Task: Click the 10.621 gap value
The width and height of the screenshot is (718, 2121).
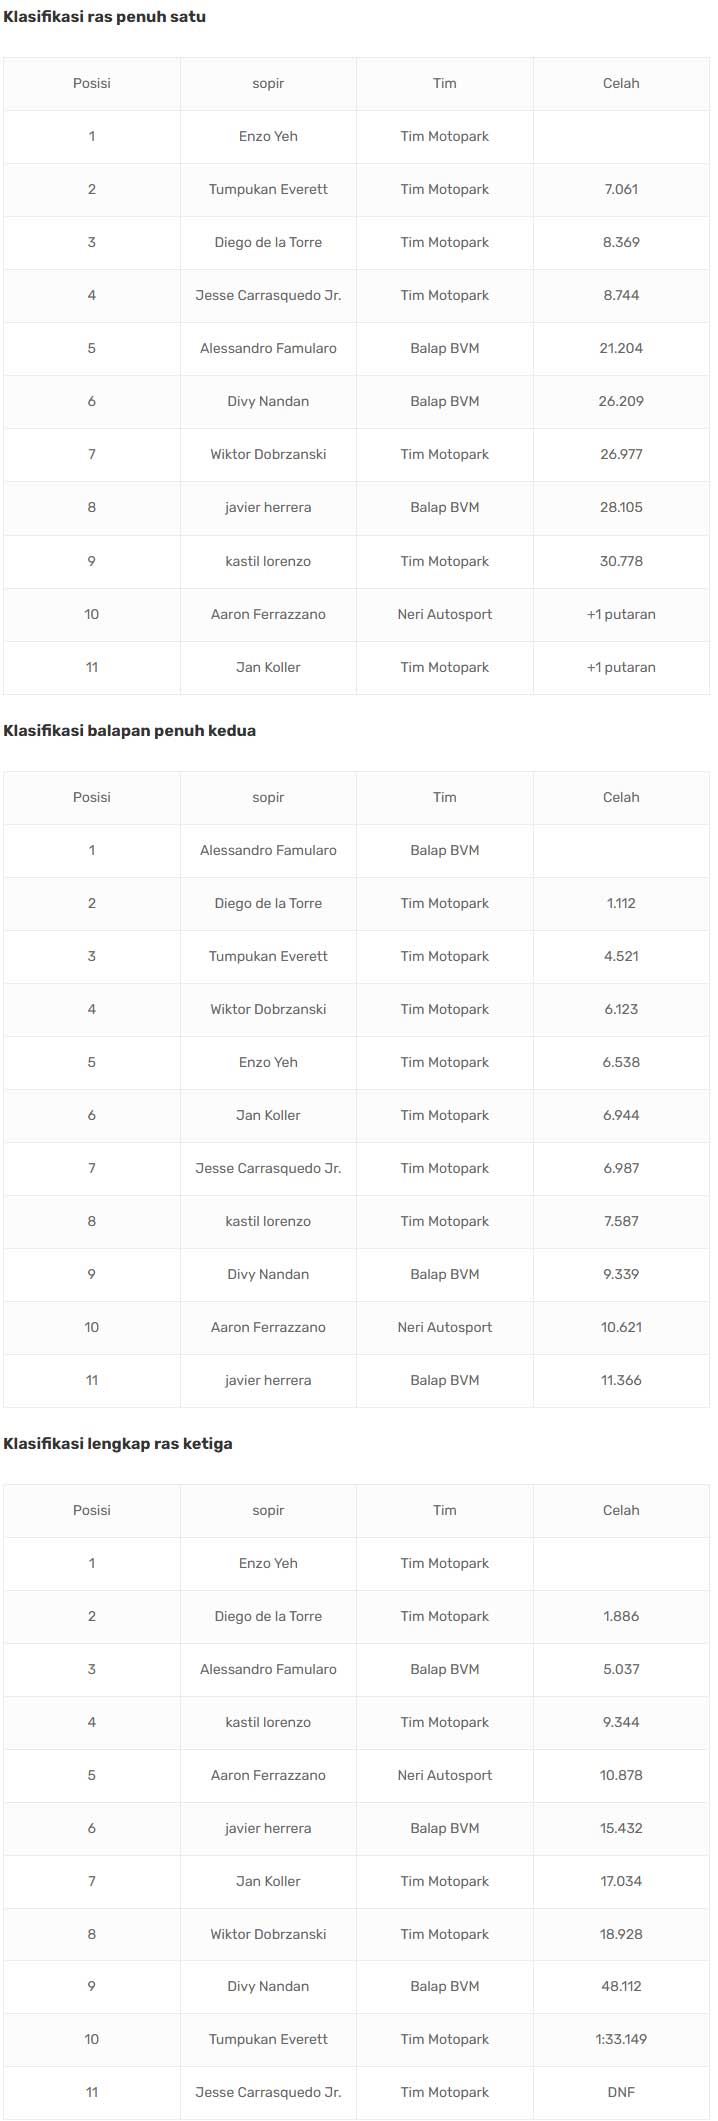Action: [621, 1328]
